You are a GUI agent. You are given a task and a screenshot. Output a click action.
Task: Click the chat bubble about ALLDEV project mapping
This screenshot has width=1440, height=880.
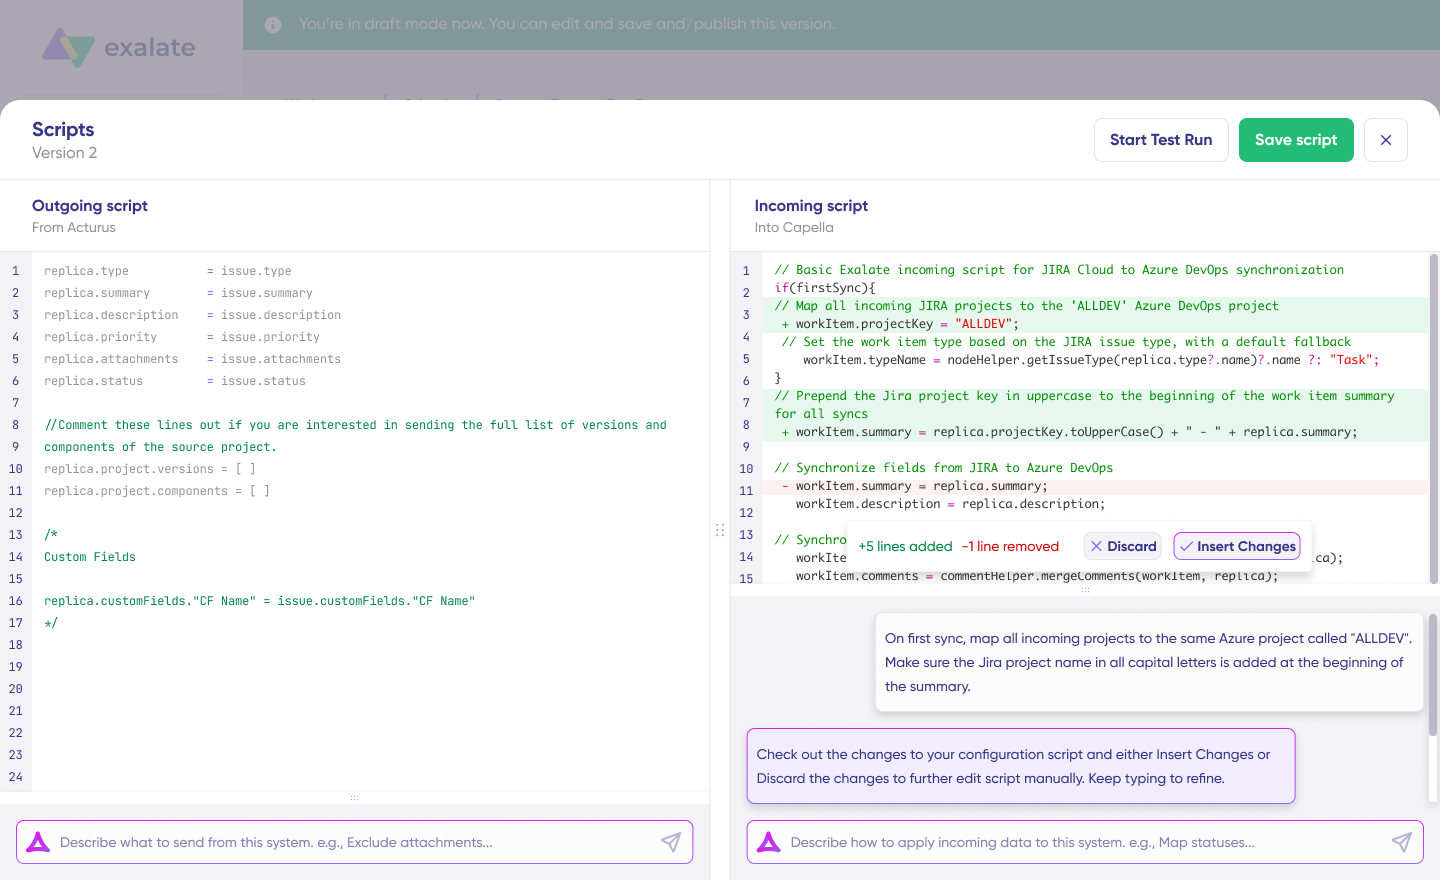1148,662
